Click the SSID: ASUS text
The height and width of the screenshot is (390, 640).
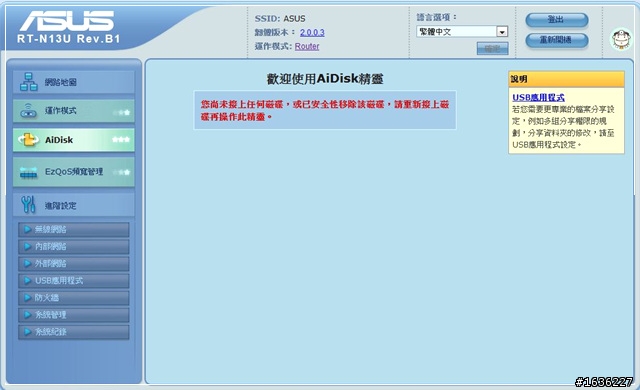tap(280, 19)
